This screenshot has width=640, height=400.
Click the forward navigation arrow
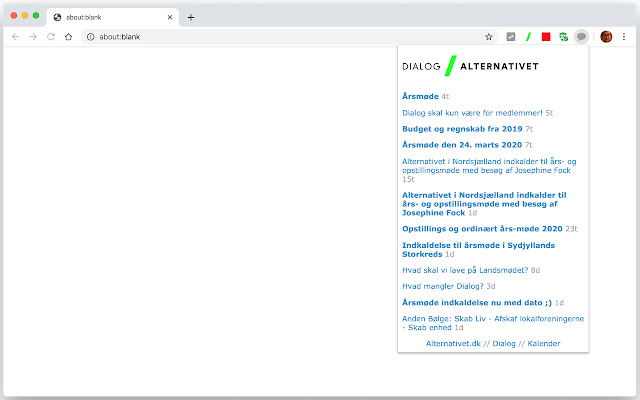[33, 37]
